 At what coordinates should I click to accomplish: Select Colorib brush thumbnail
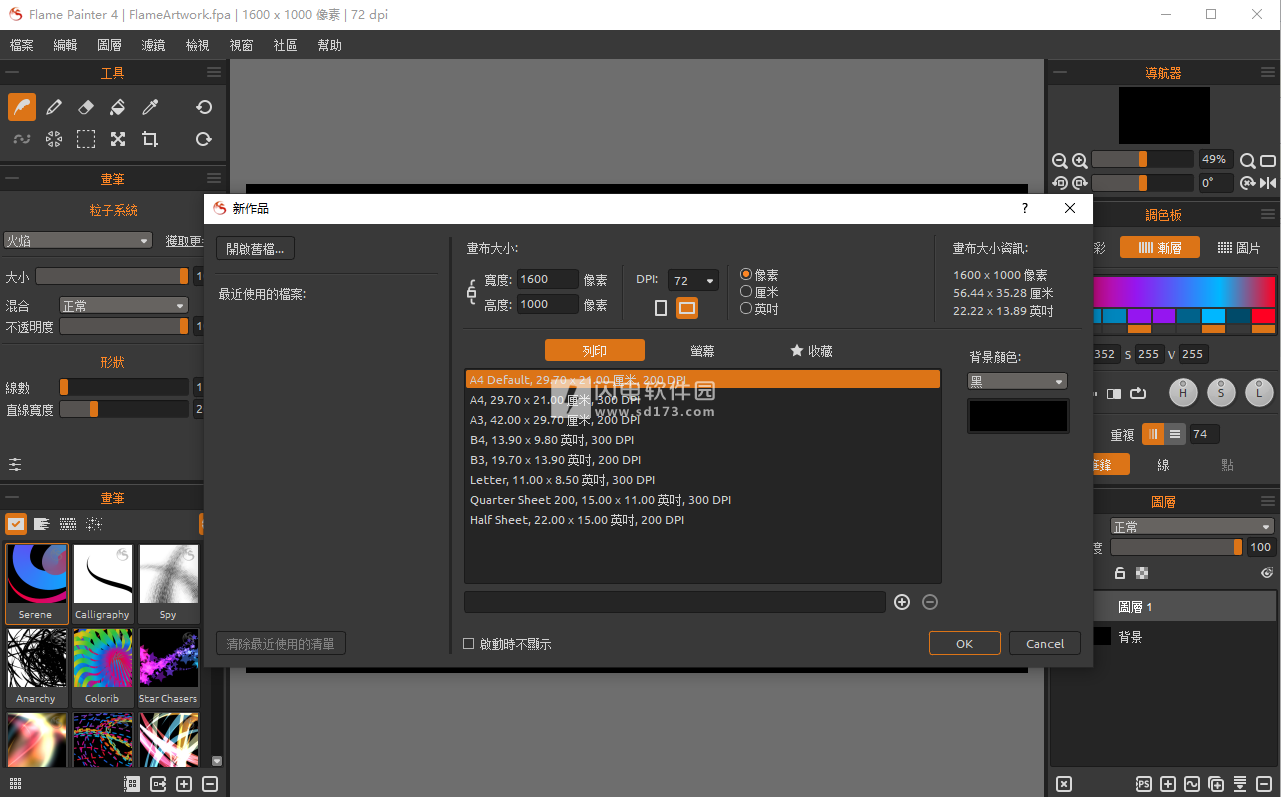(102, 667)
